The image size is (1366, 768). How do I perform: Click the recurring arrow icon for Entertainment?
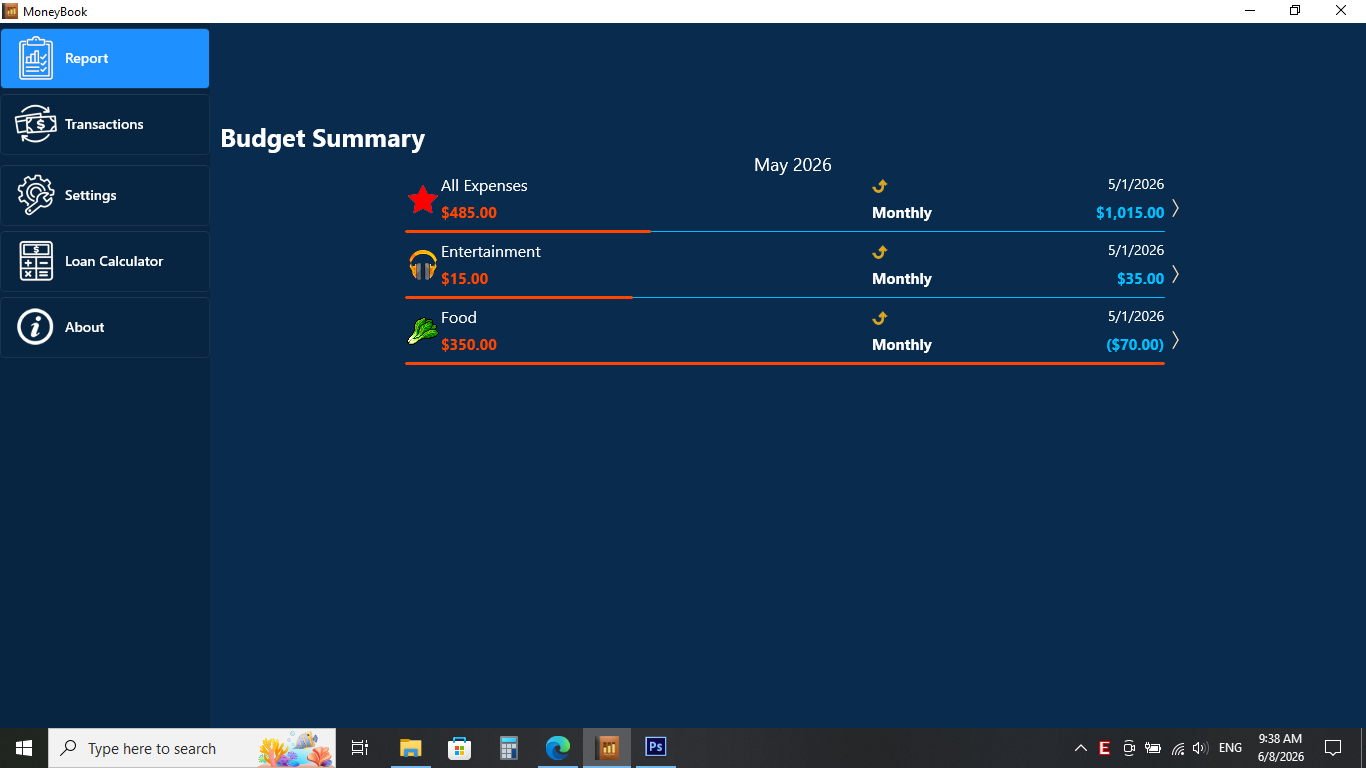click(880, 252)
